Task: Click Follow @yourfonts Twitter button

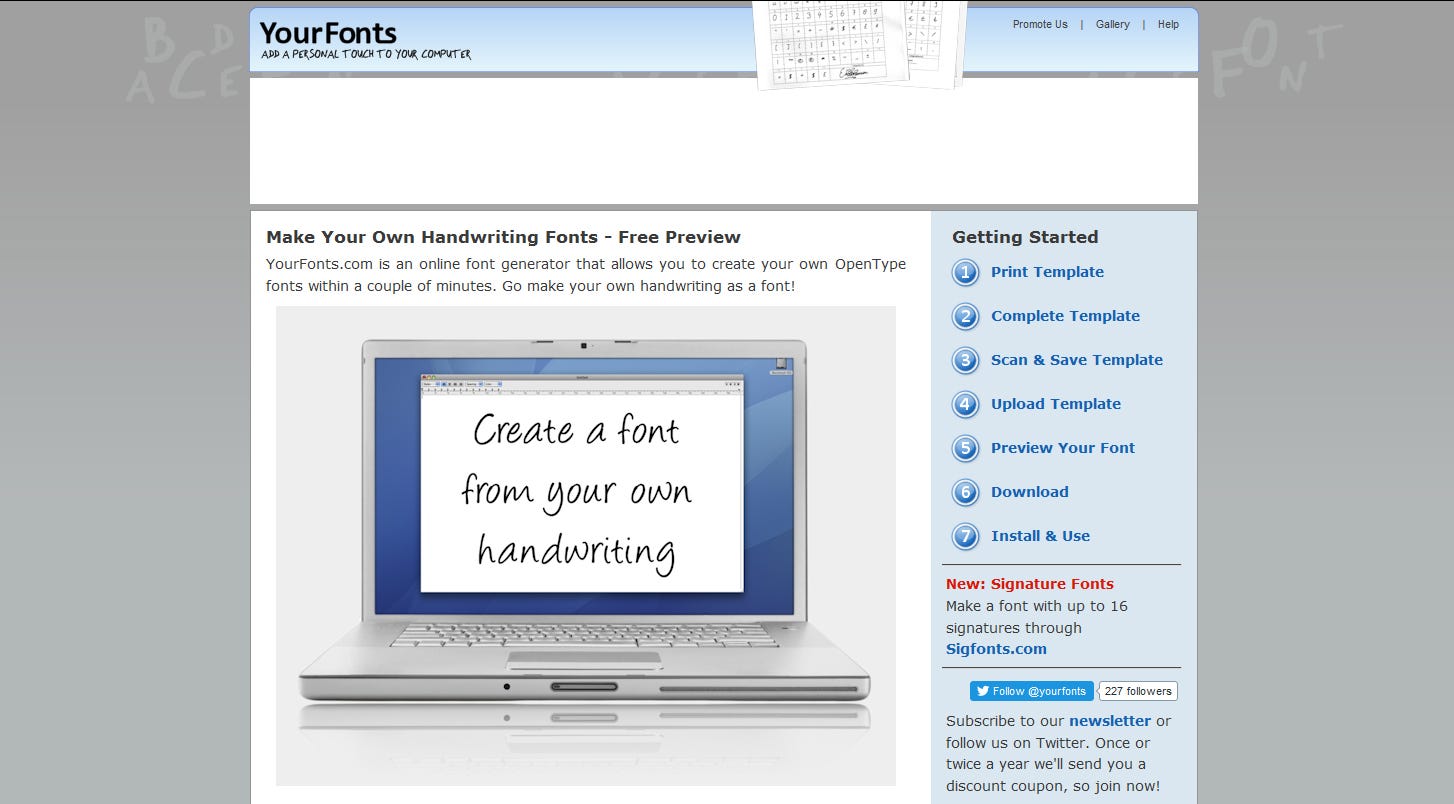Action: (1031, 691)
